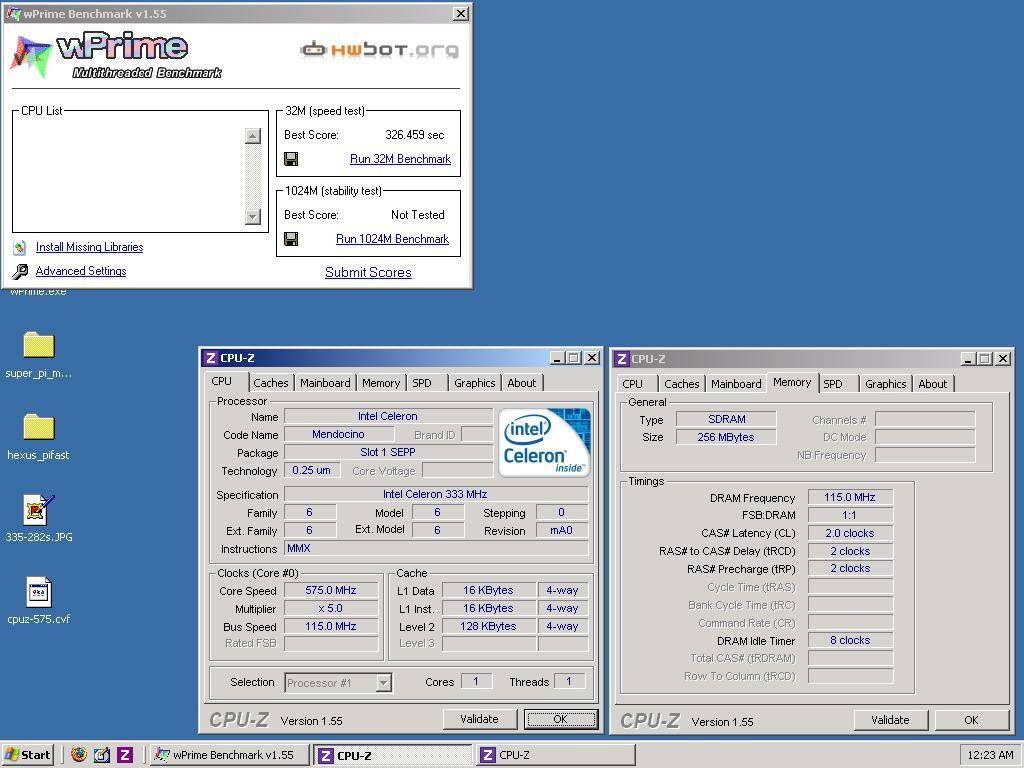Click the Bus Speed 115.0 MHz field
The height and width of the screenshot is (768, 1024).
(x=331, y=626)
